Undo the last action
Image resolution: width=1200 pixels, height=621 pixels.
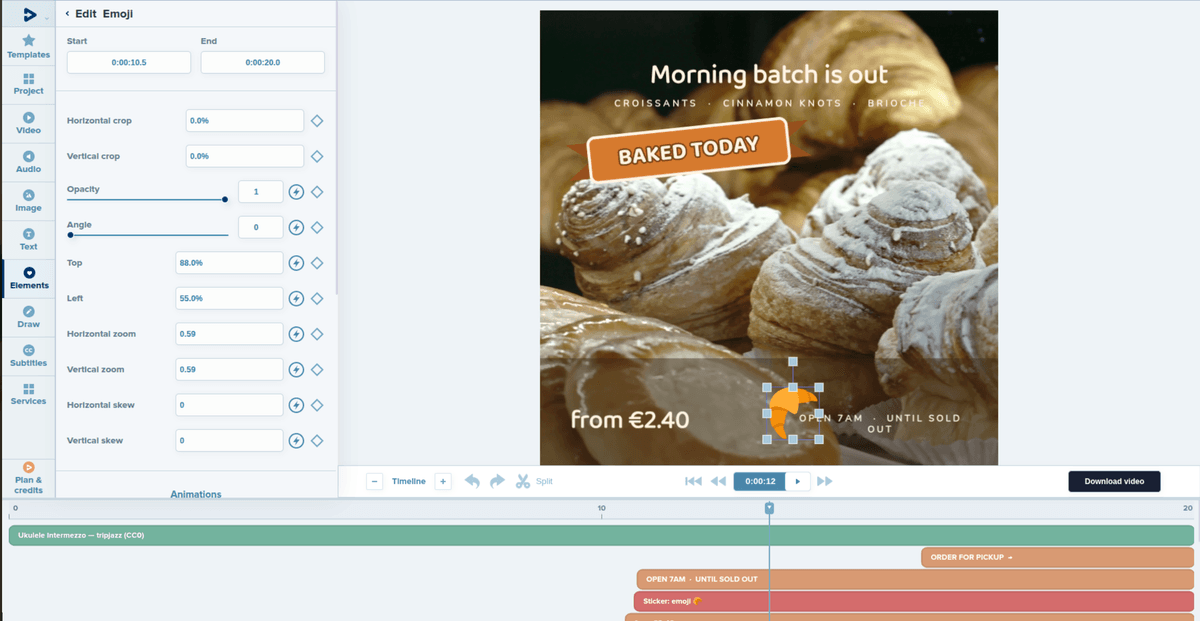click(472, 481)
